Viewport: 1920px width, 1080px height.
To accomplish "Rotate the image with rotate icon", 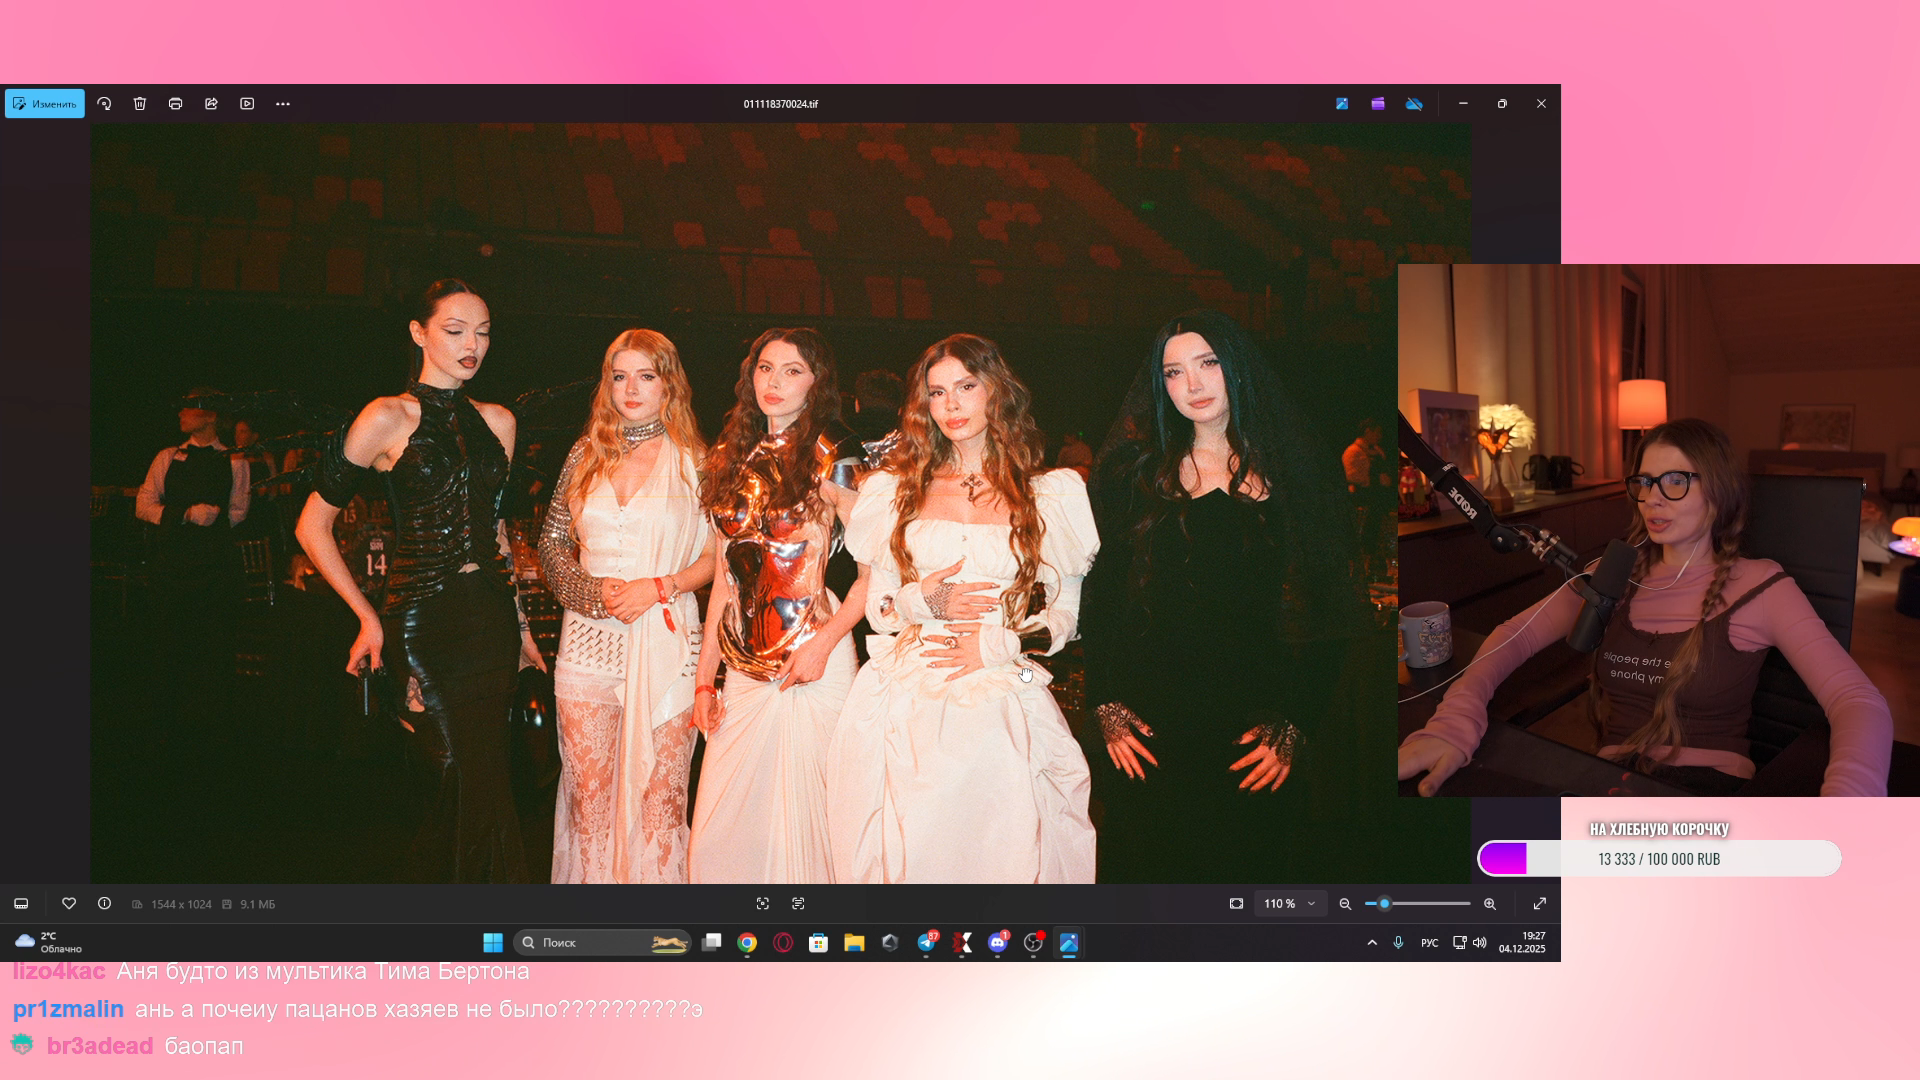I will pyautogui.click(x=104, y=104).
